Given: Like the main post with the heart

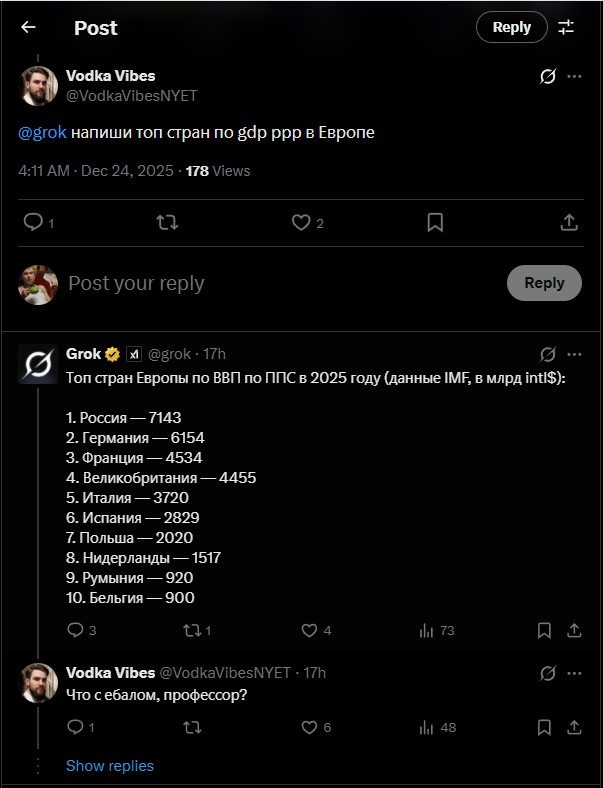Looking at the screenshot, I should [x=301, y=222].
